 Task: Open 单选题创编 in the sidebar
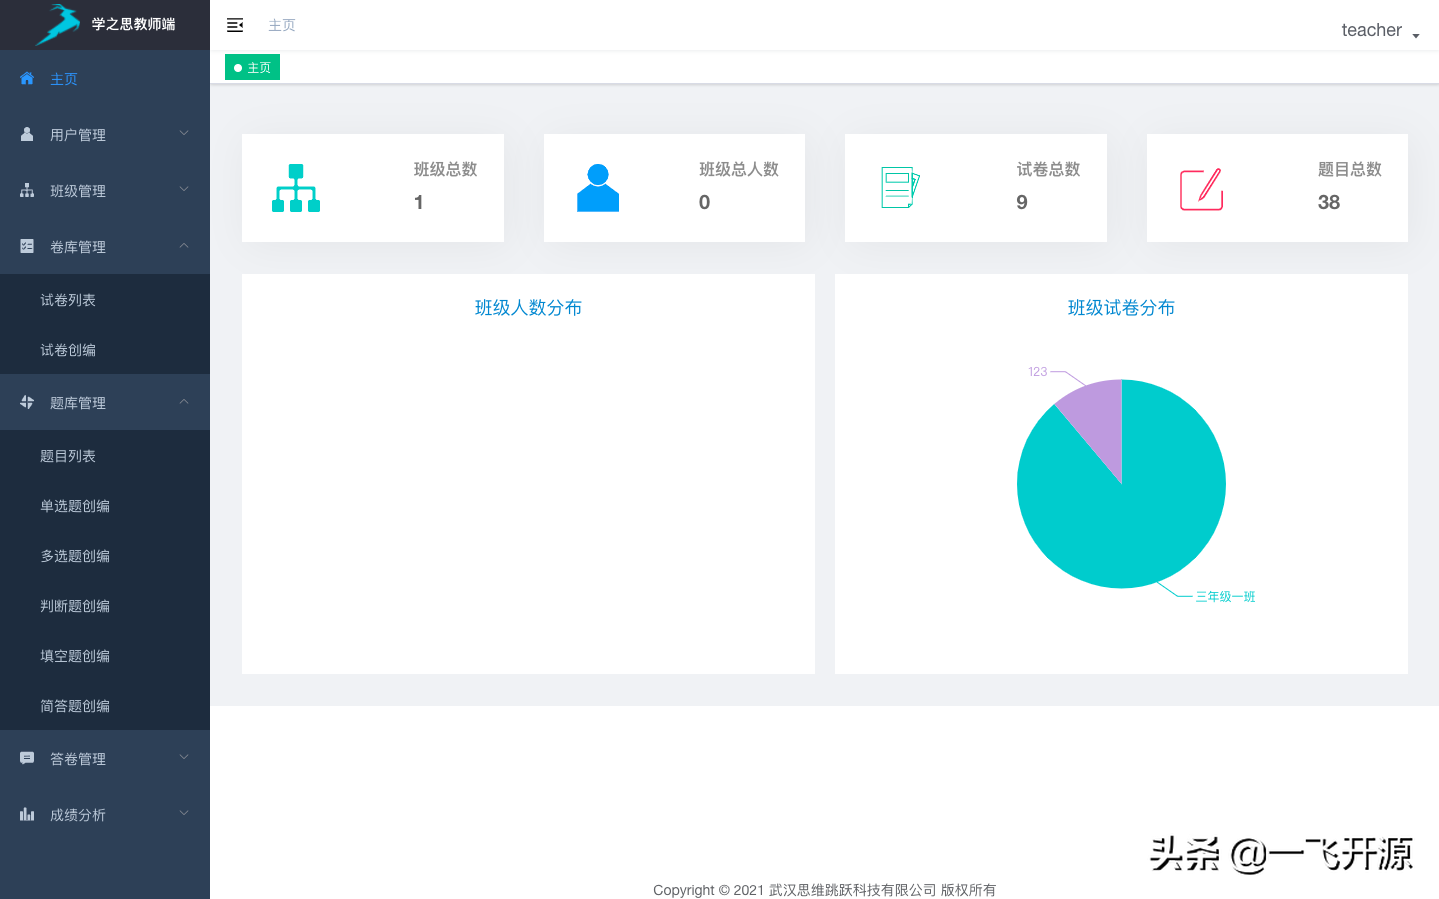pos(75,506)
